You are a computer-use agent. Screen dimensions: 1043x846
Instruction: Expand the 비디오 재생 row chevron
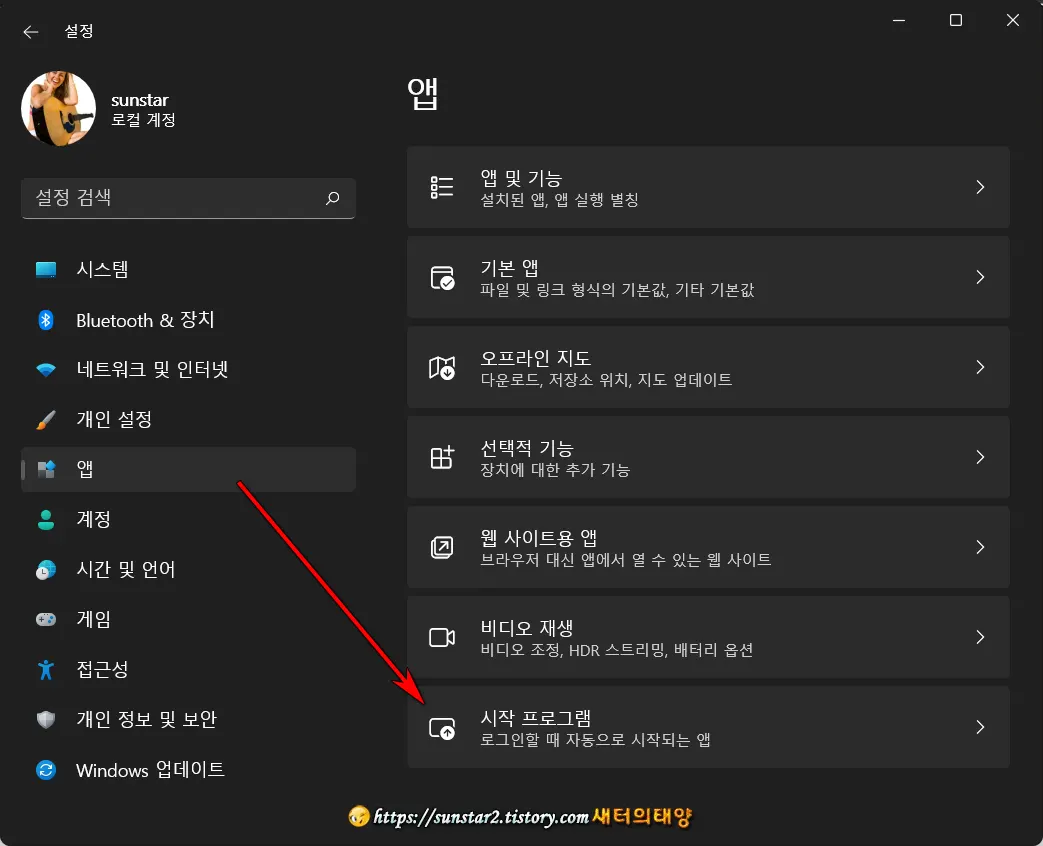(x=980, y=637)
